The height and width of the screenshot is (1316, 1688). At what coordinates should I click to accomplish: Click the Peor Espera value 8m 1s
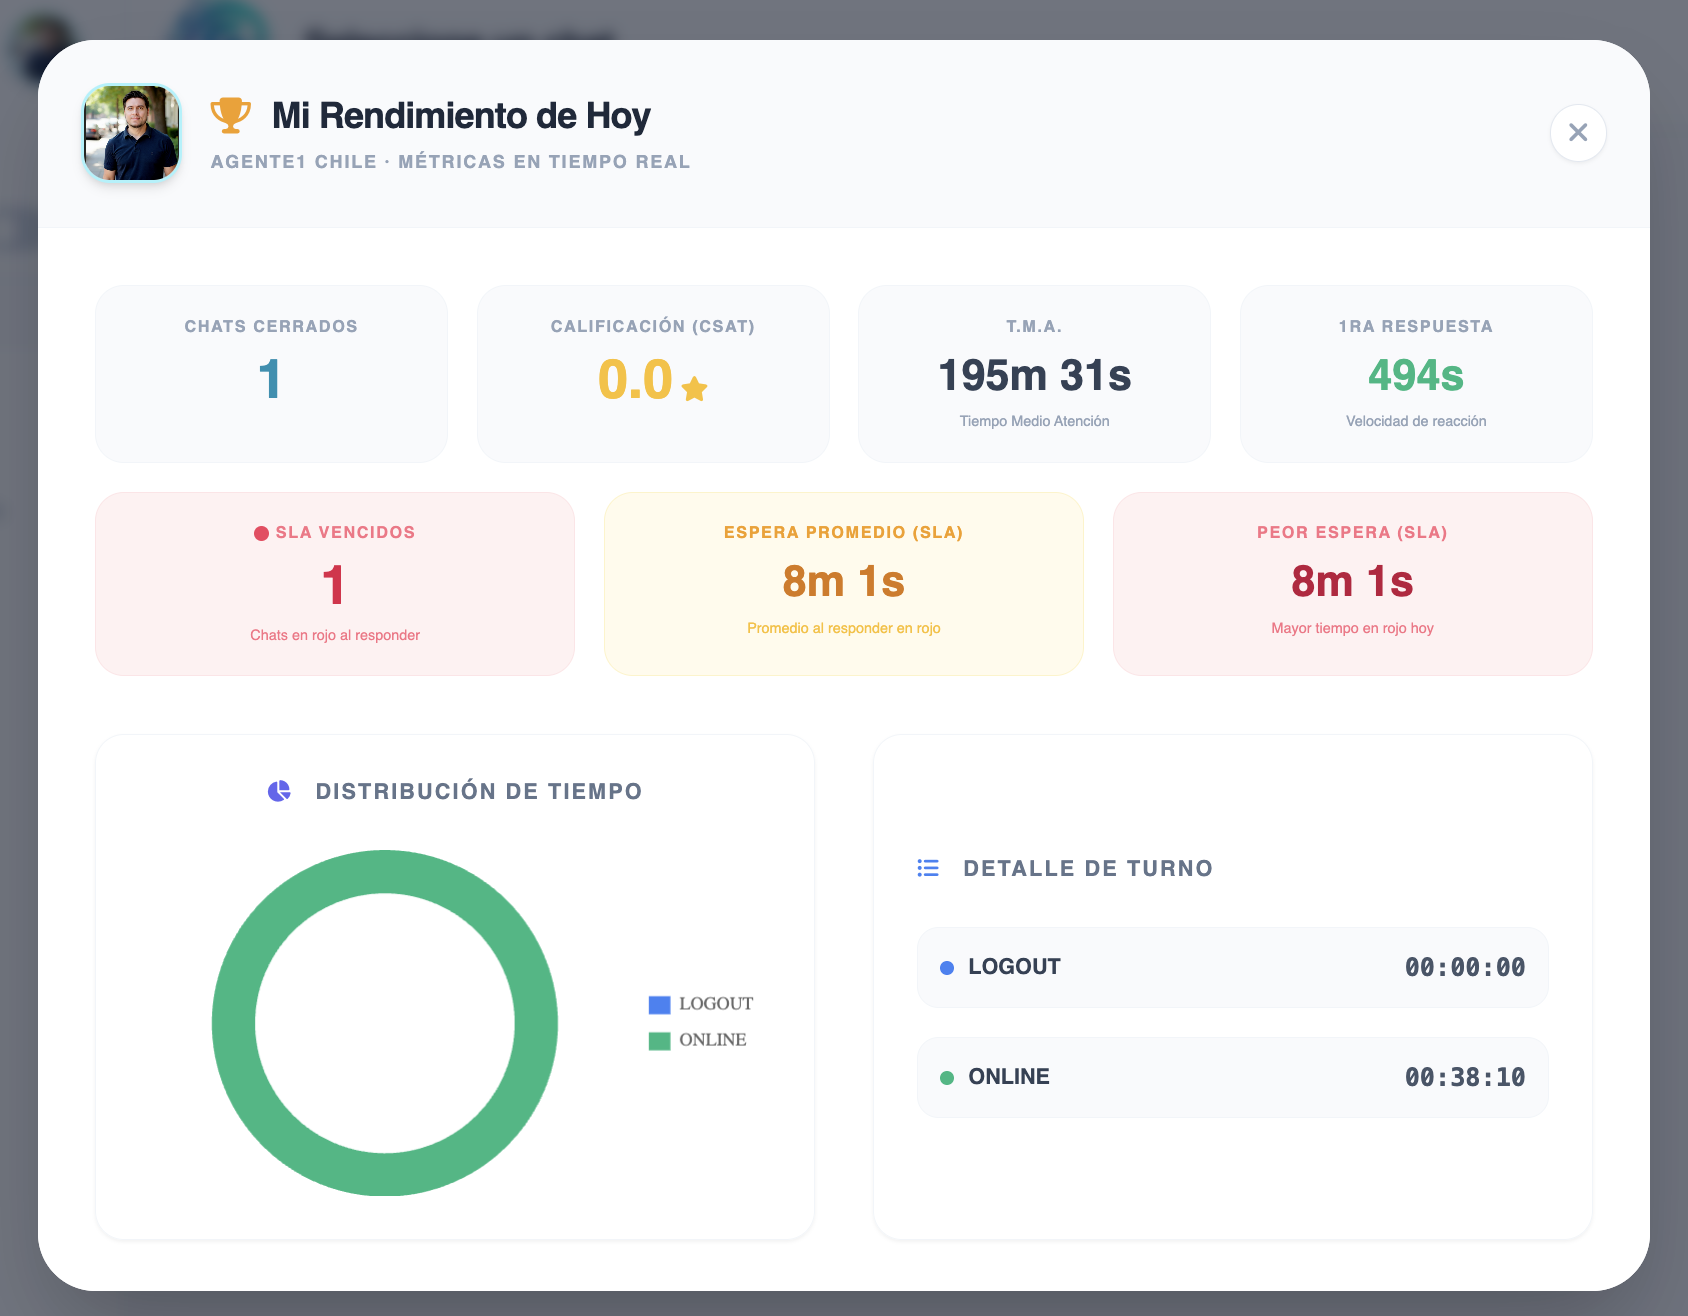pos(1352,581)
